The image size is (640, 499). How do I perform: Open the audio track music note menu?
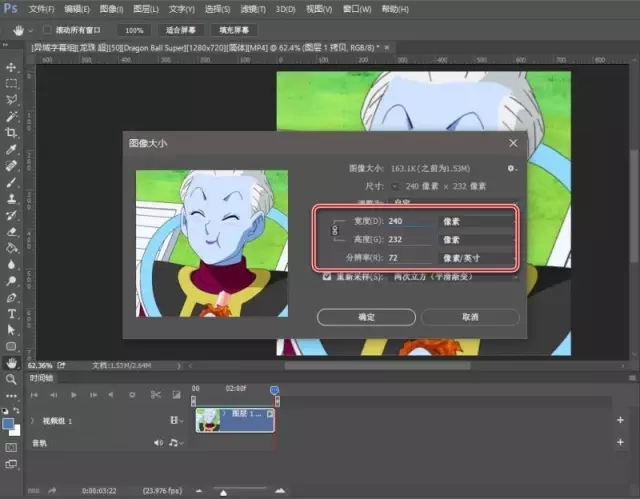pyautogui.click(x=176, y=443)
